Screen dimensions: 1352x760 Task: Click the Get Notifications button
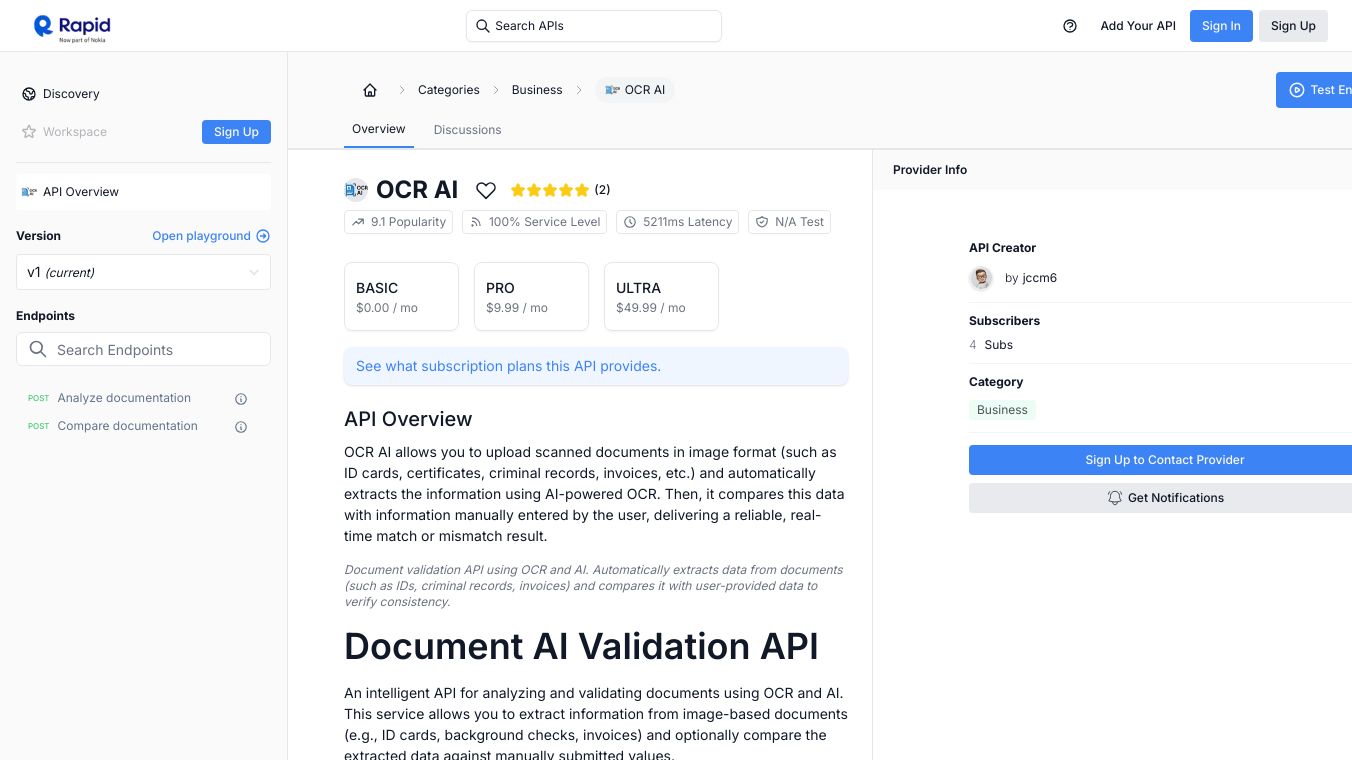coord(1160,498)
